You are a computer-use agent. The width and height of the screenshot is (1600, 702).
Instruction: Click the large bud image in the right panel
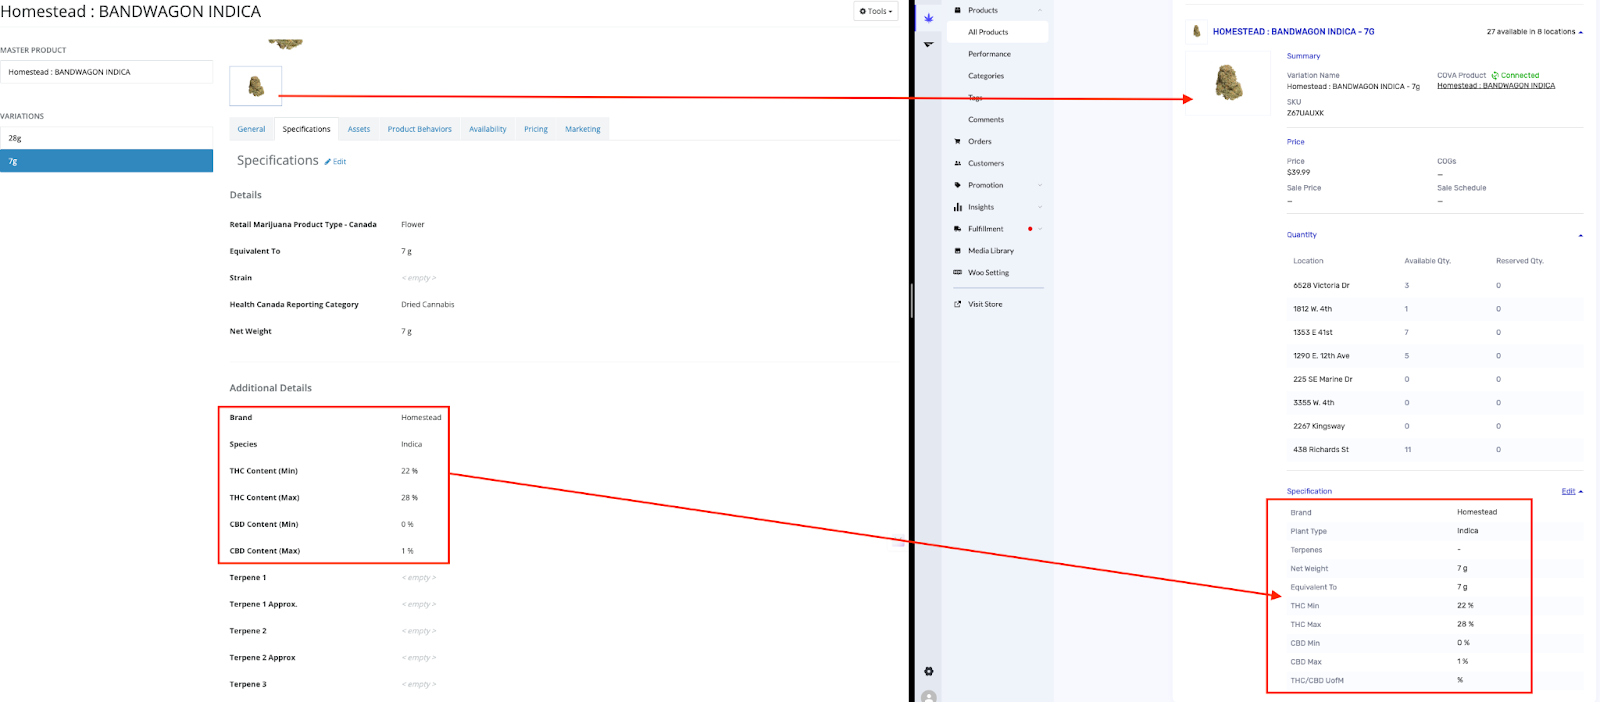pos(1228,83)
